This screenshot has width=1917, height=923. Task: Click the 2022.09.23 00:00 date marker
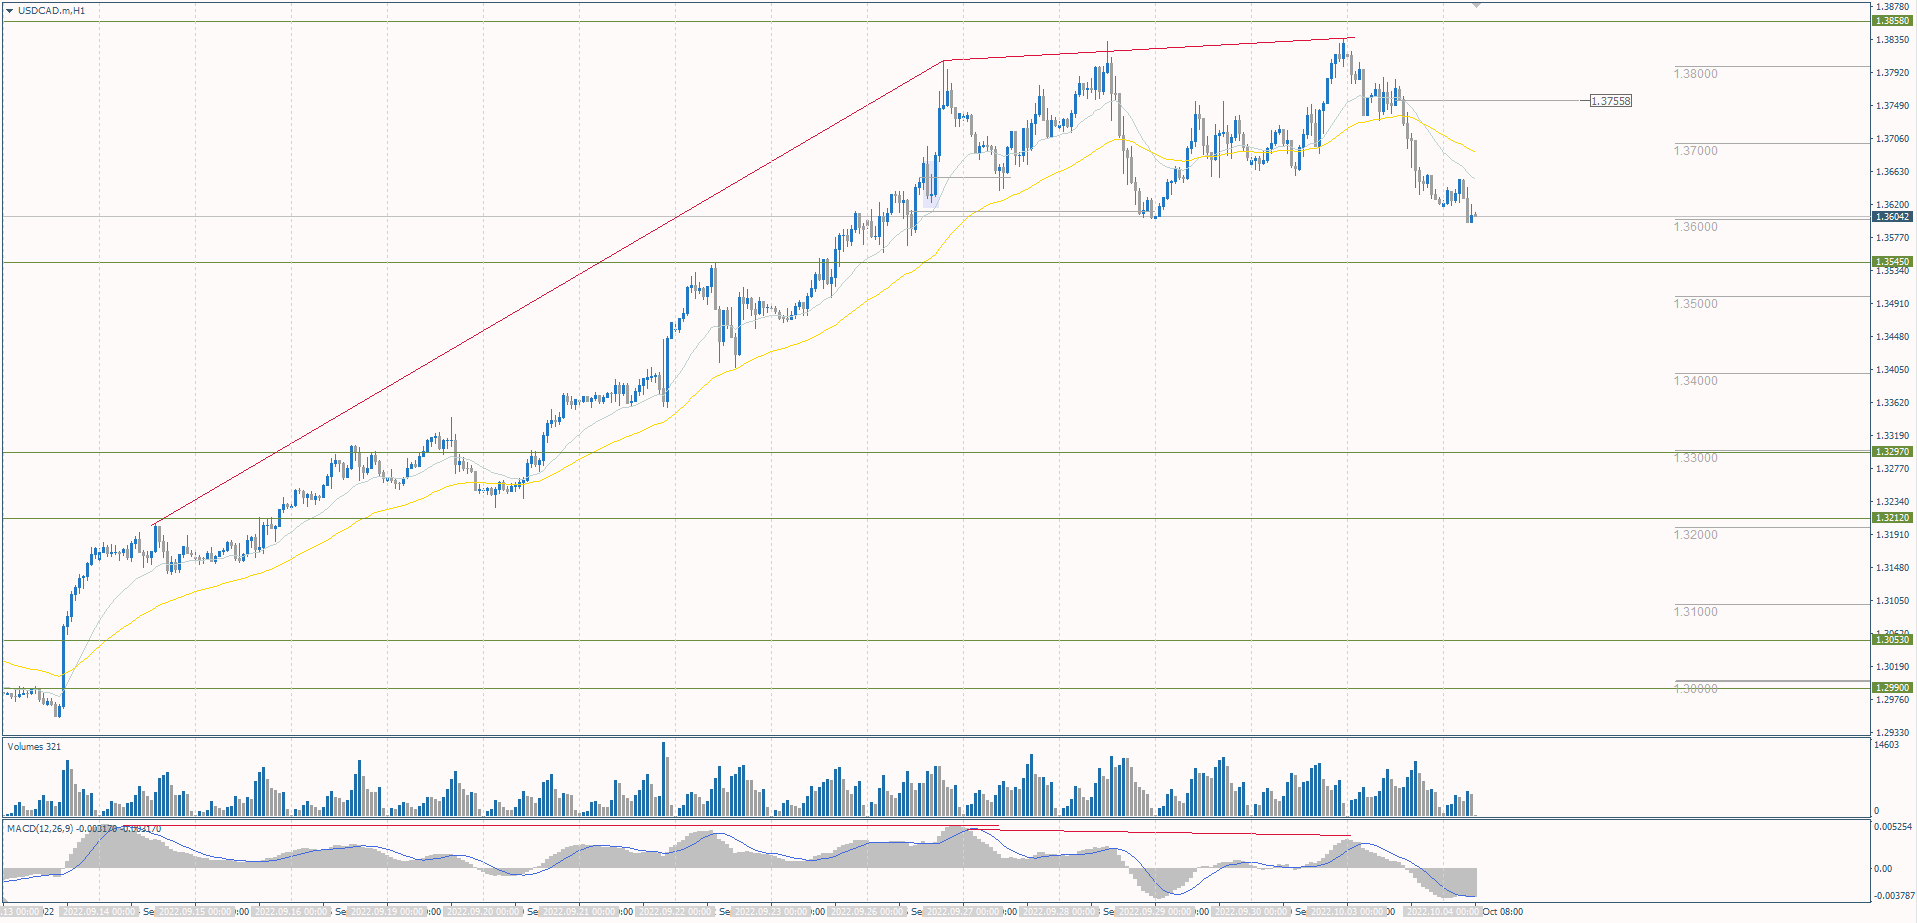pos(771,912)
